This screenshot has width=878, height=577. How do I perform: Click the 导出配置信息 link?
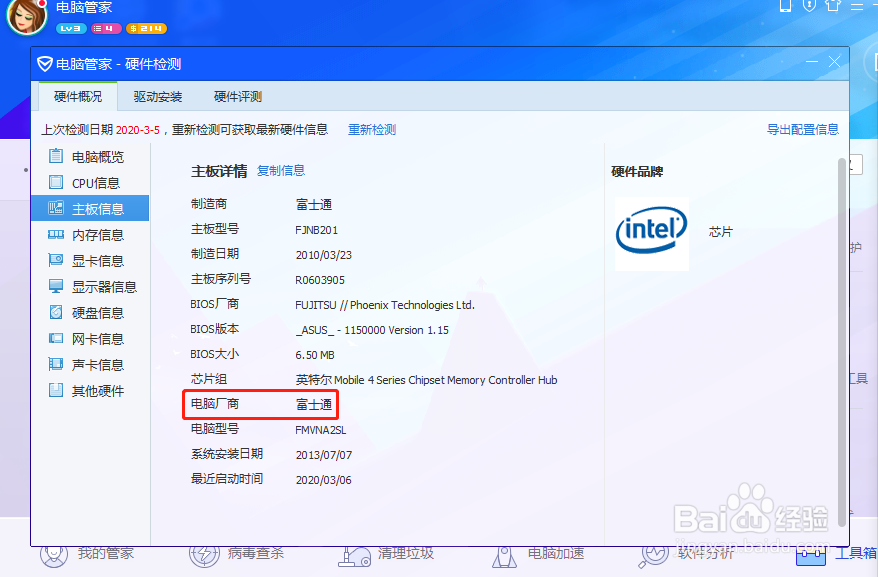[802, 129]
